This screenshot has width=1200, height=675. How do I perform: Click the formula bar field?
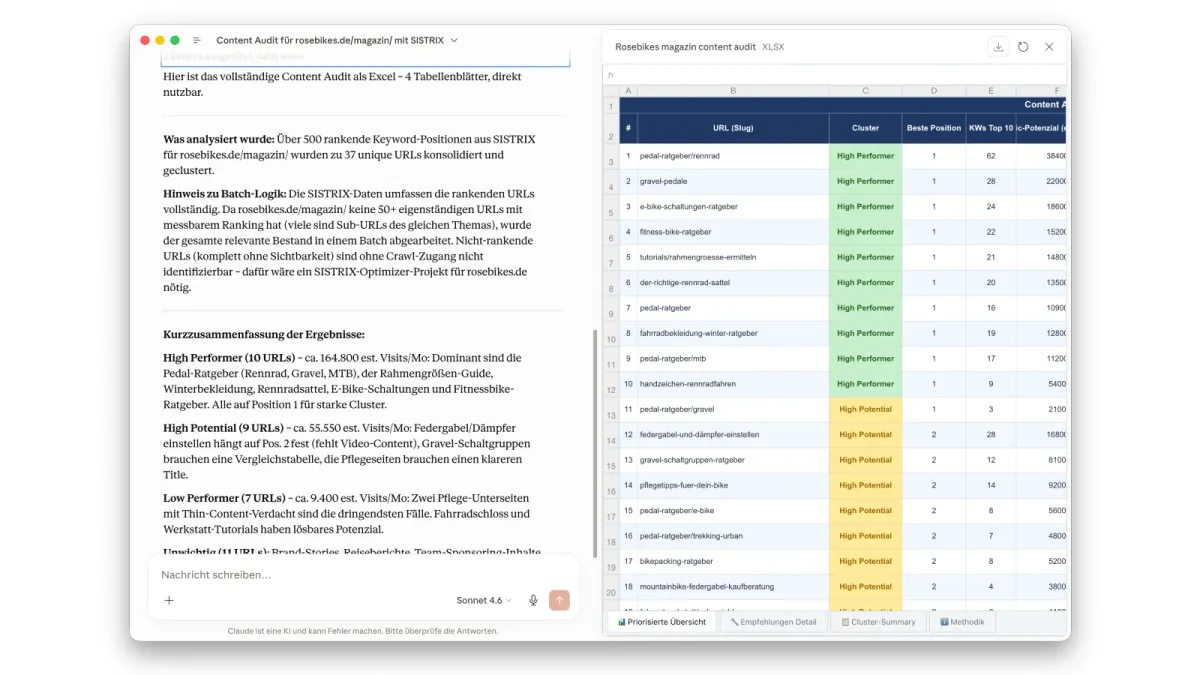835,75
